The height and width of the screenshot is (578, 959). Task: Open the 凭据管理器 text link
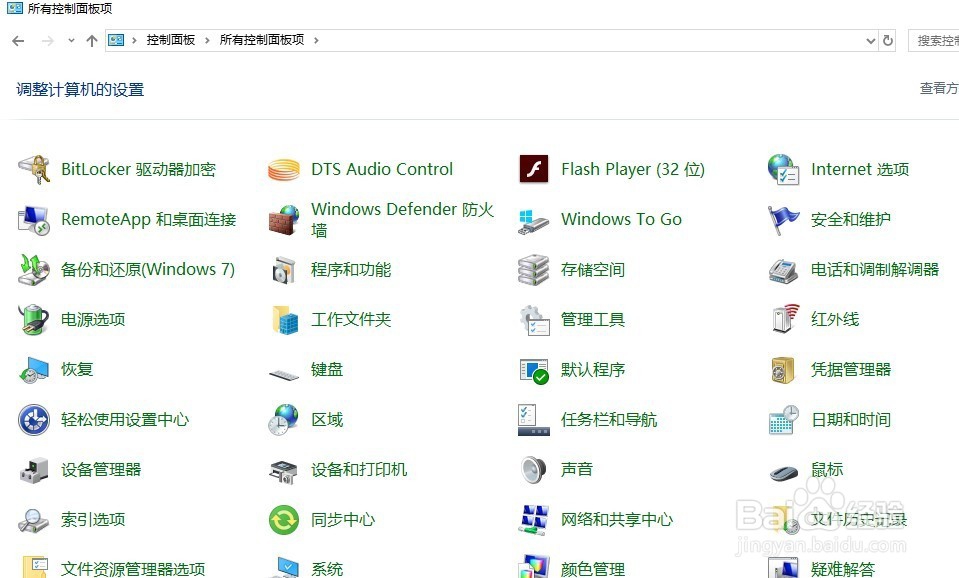tap(851, 369)
